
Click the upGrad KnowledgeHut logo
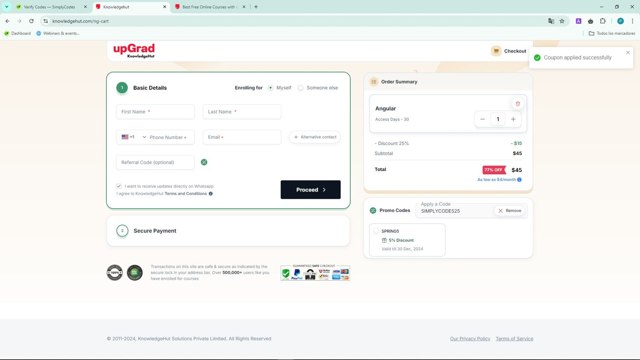(x=134, y=51)
